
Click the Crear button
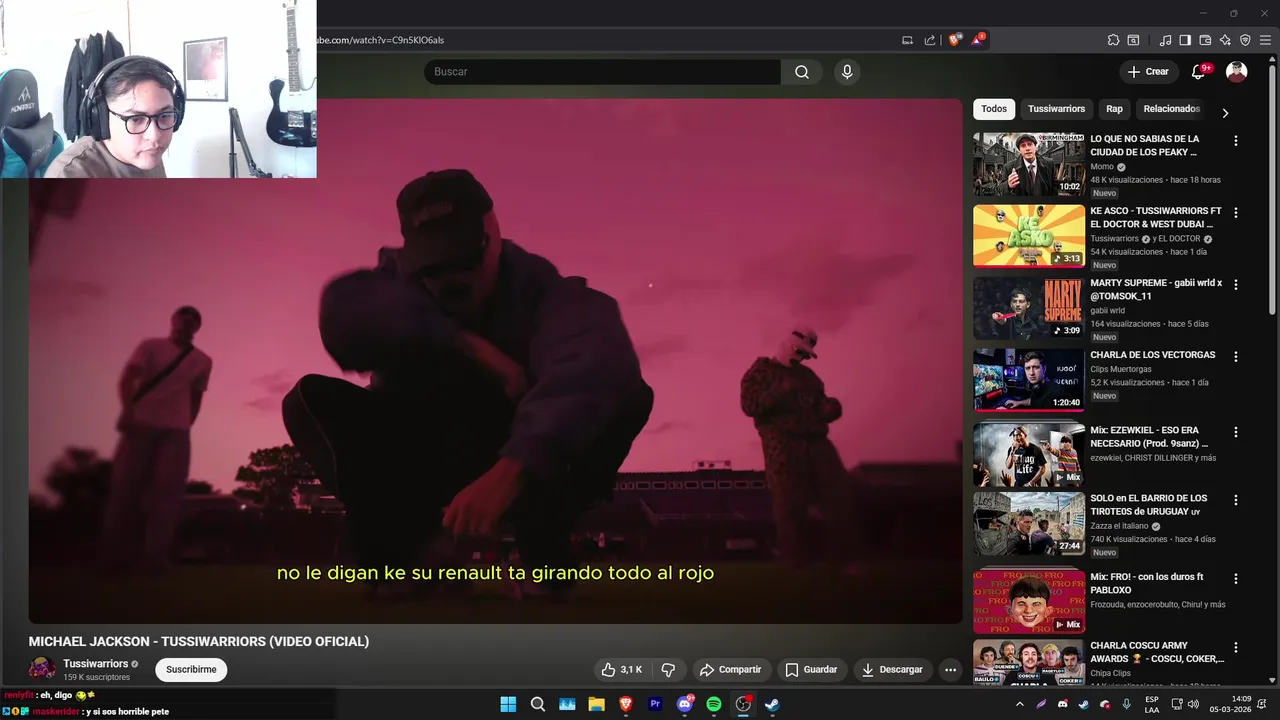point(1147,72)
